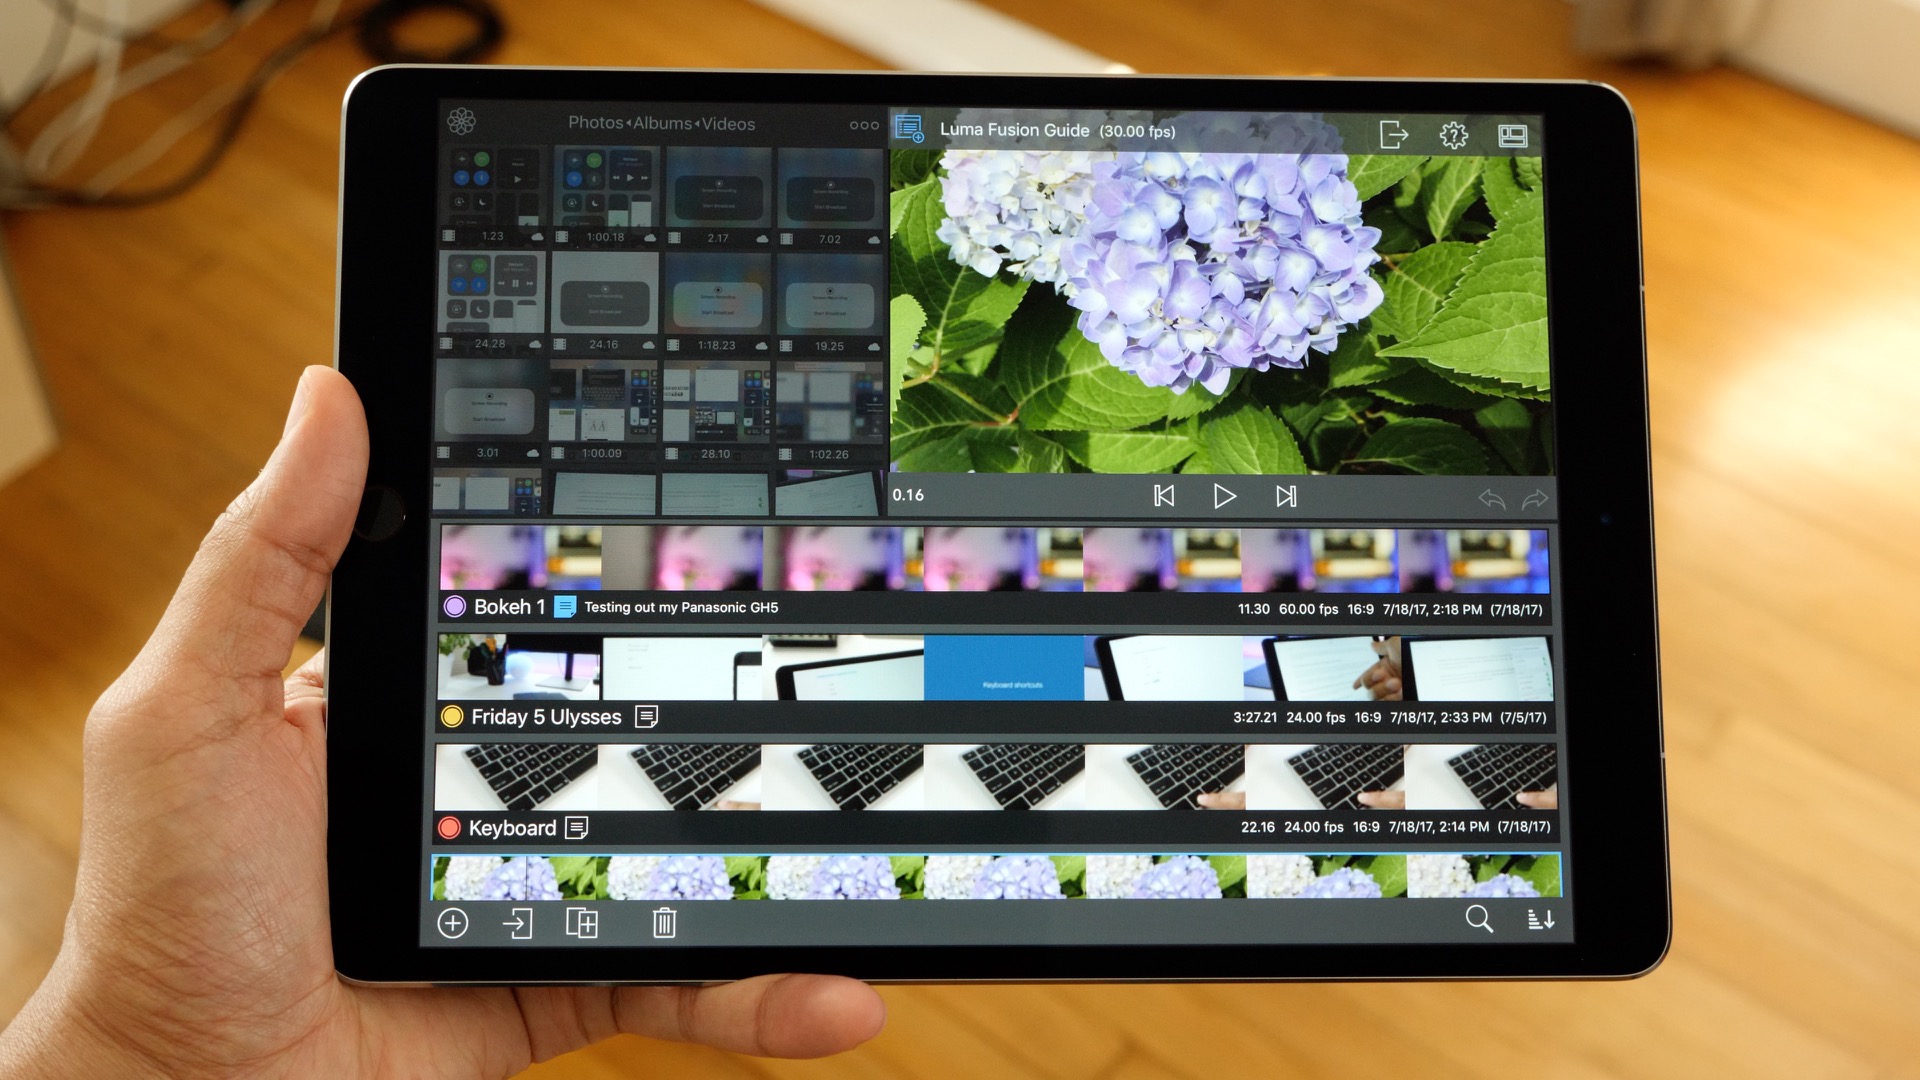Open the highlighted hydrangea project filmstrip

click(996, 877)
